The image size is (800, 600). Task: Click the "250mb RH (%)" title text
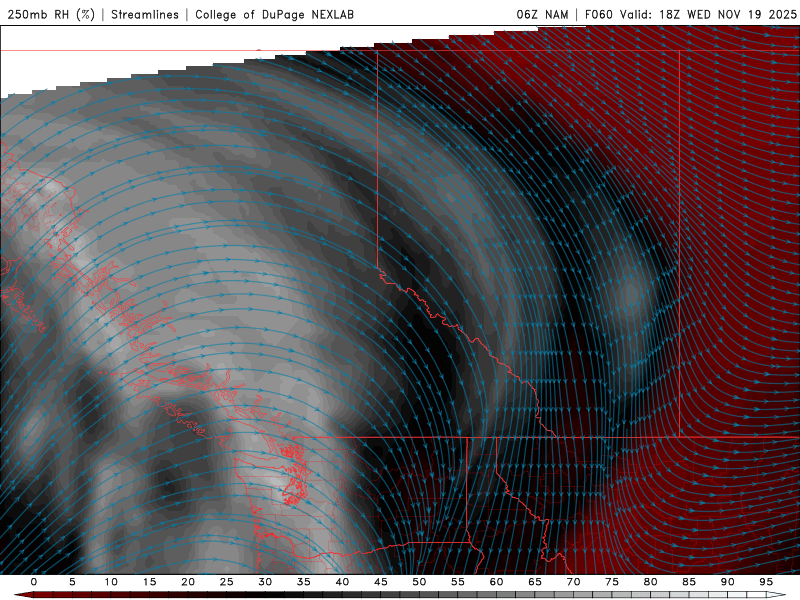51,14
